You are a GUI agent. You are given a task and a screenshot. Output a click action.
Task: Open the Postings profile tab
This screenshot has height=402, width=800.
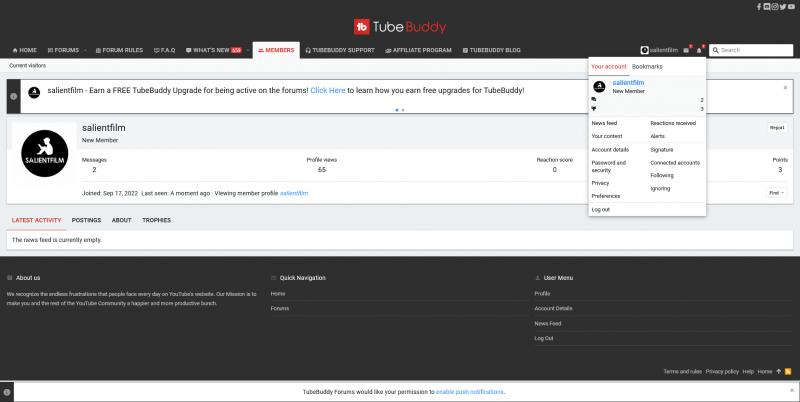pyautogui.click(x=86, y=220)
